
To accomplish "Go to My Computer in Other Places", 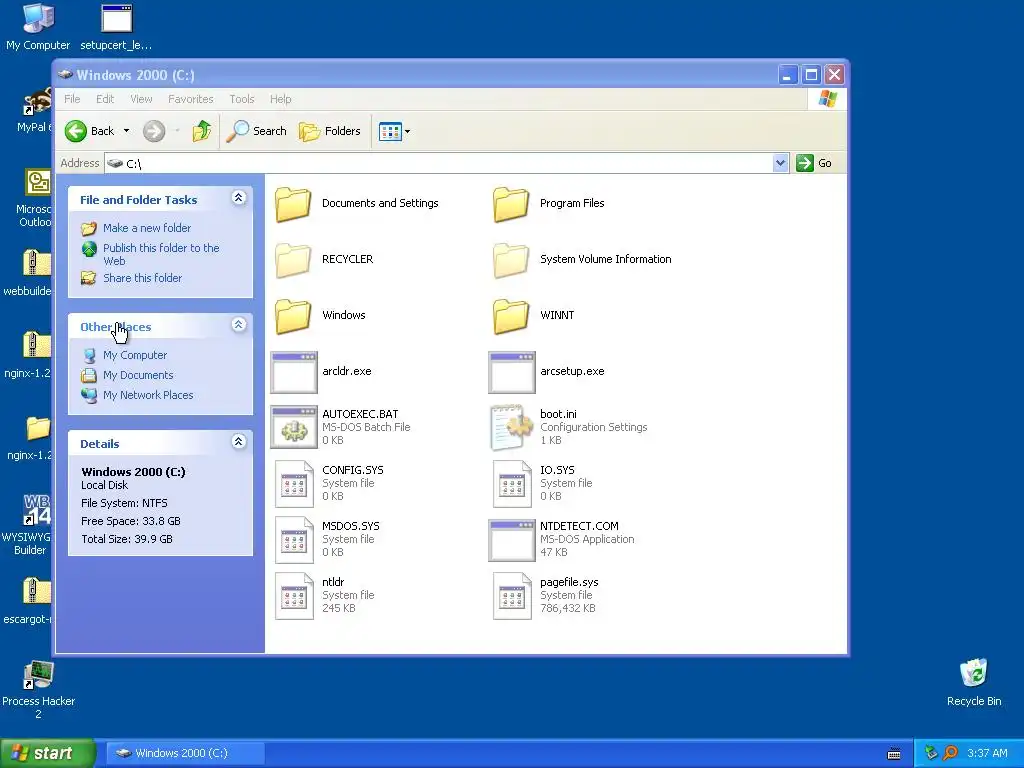I will [135, 355].
